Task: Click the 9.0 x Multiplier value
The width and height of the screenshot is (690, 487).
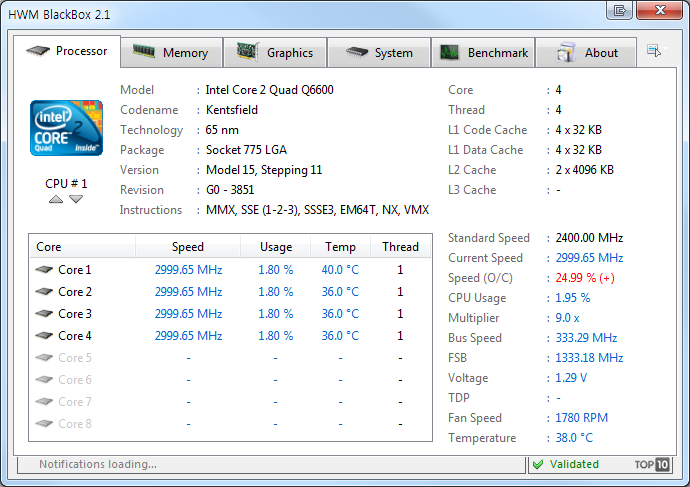Action: (567, 318)
